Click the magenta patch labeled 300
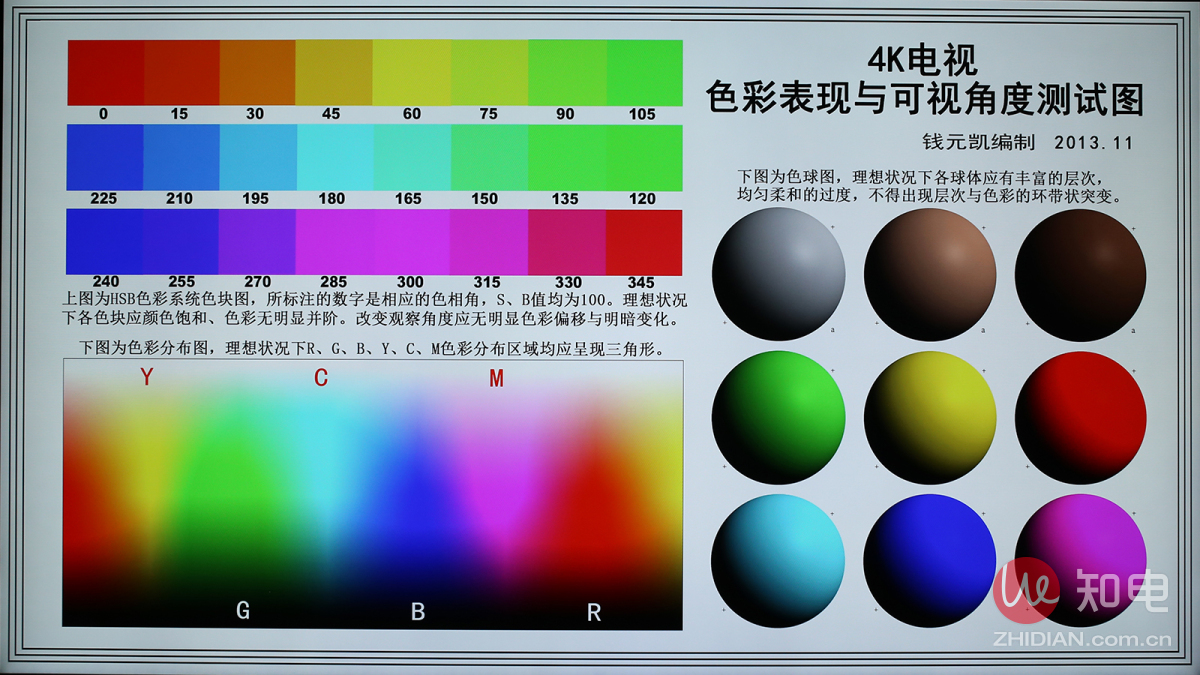The image size is (1200, 675). [410, 241]
